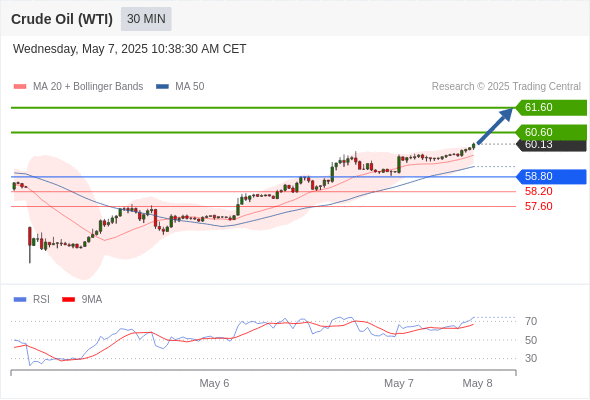Click the blue upward trend arrow

coord(494,126)
